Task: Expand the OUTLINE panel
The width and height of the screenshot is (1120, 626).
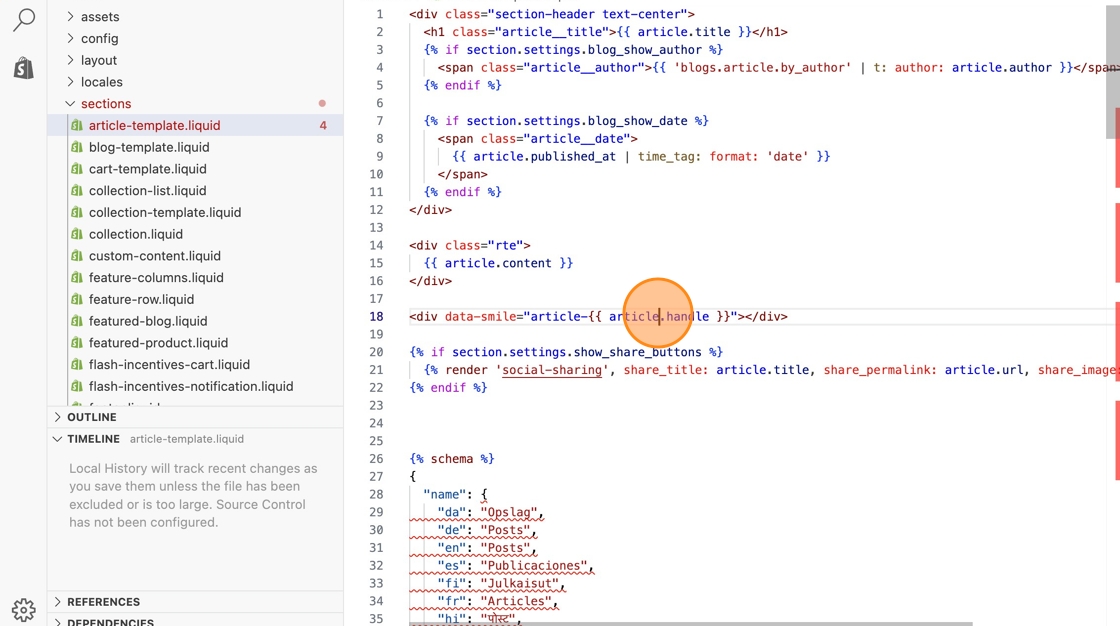Action: point(91,417)
